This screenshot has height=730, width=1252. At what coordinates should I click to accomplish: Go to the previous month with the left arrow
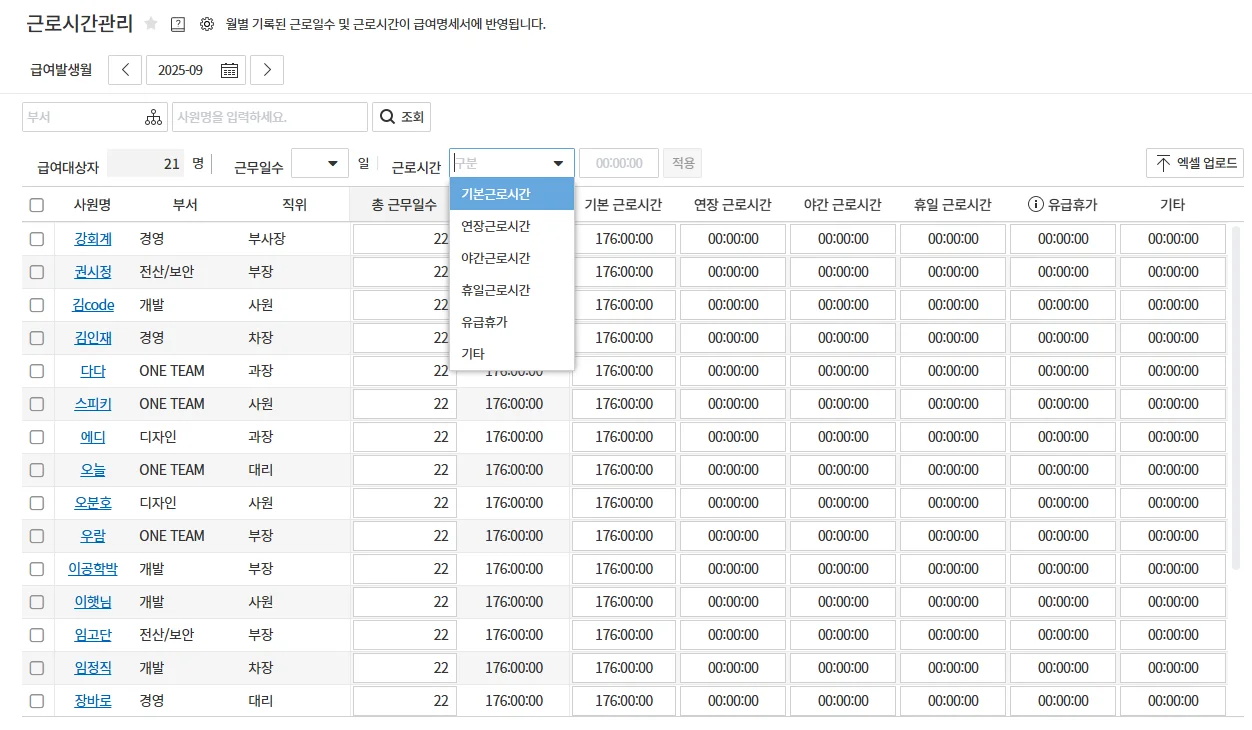tap(124, 70)
